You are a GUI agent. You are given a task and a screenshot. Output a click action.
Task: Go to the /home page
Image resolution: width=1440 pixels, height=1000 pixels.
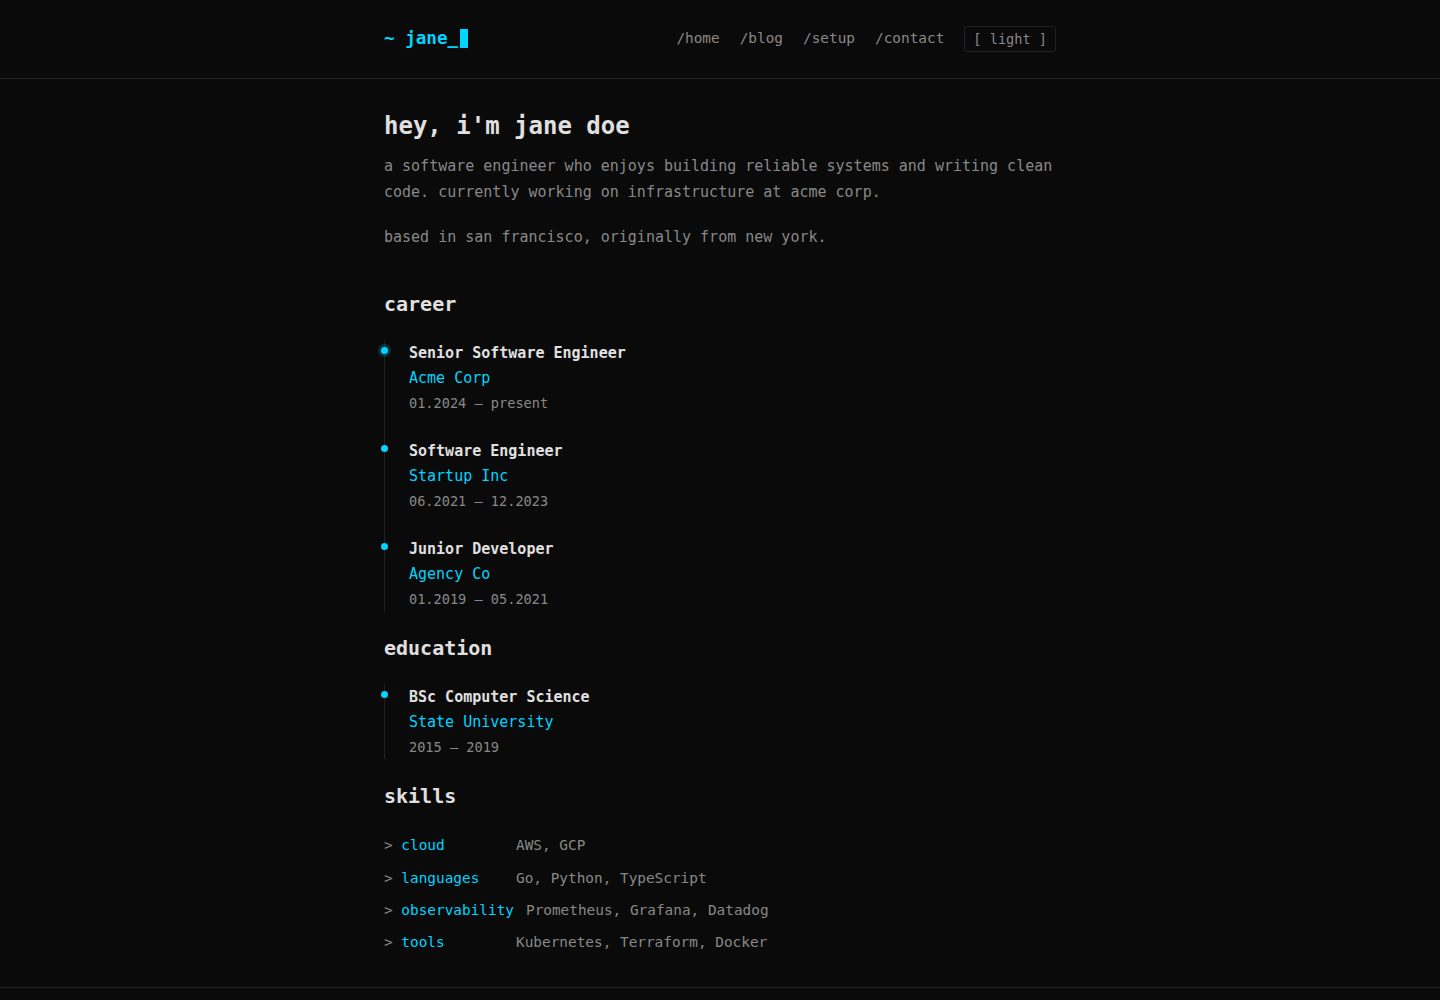coord(698,39)
